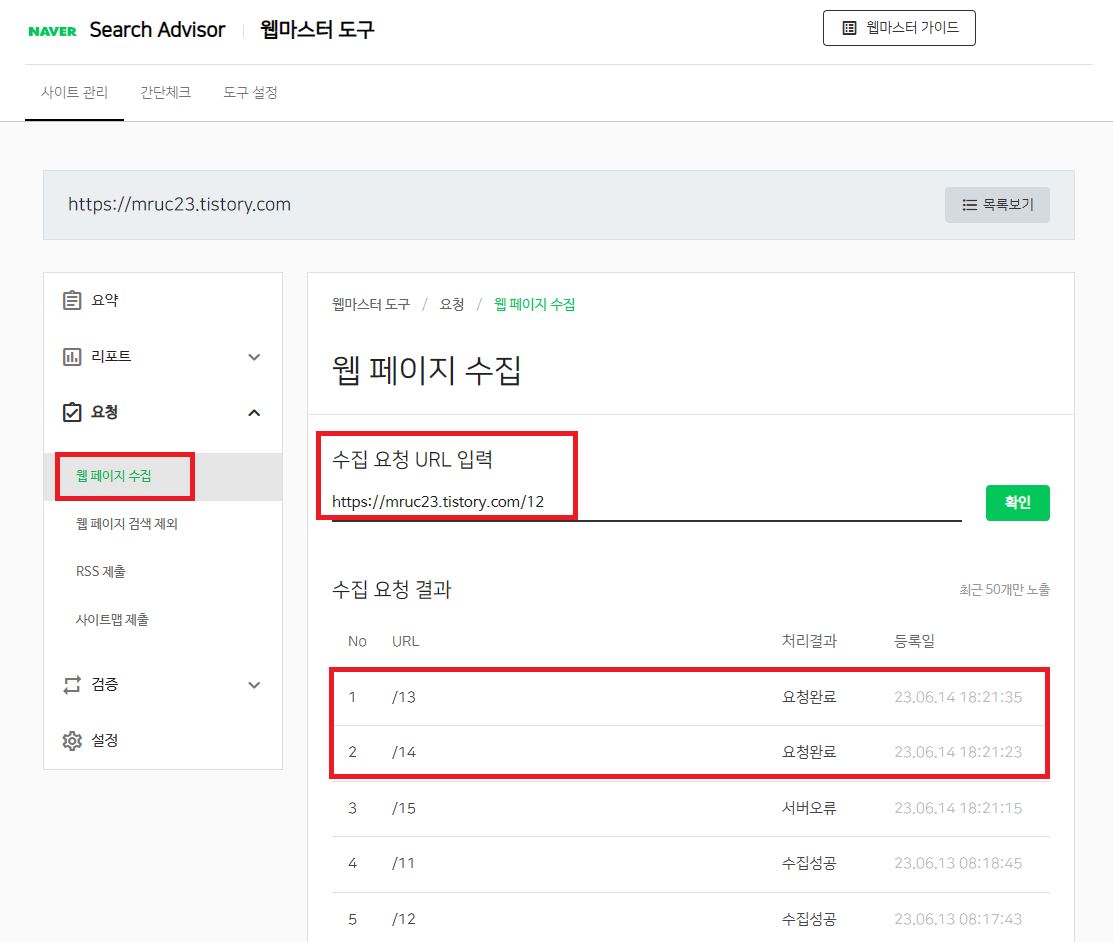Click date 23.06.14 18:21:35

pyautogui.click(x=958, y=697)
